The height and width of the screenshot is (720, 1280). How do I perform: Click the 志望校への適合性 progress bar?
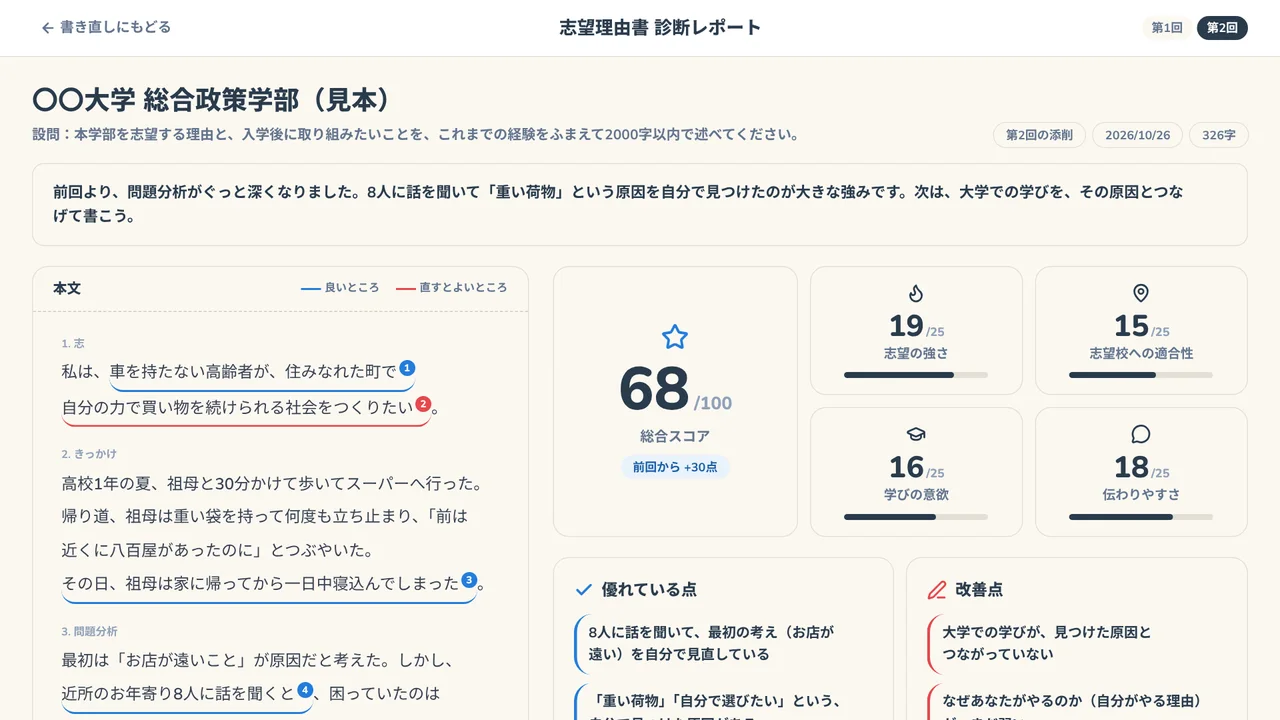pos(1141,375)
